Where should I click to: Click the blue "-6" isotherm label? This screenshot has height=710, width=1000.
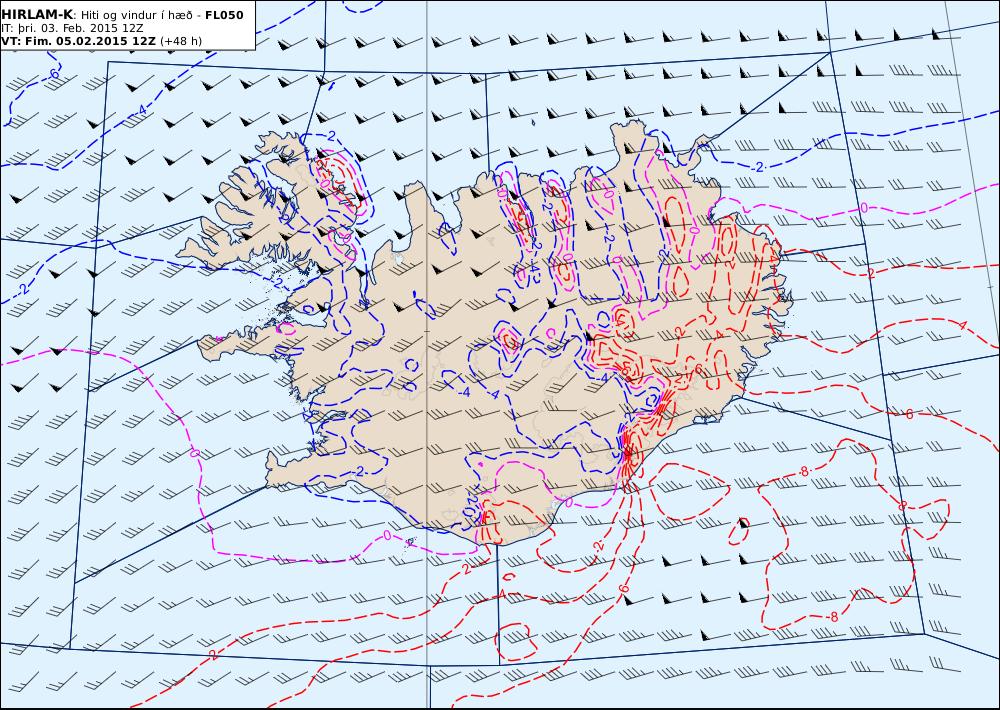(54, 74)
